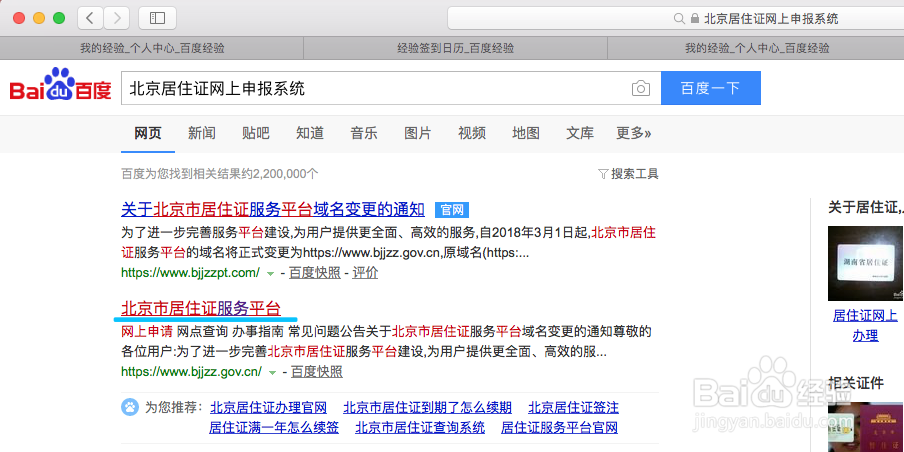Open 百度快照 for bjjzz.gov.cn result
This screenshot has height=452, width=904.
[317, 372]
